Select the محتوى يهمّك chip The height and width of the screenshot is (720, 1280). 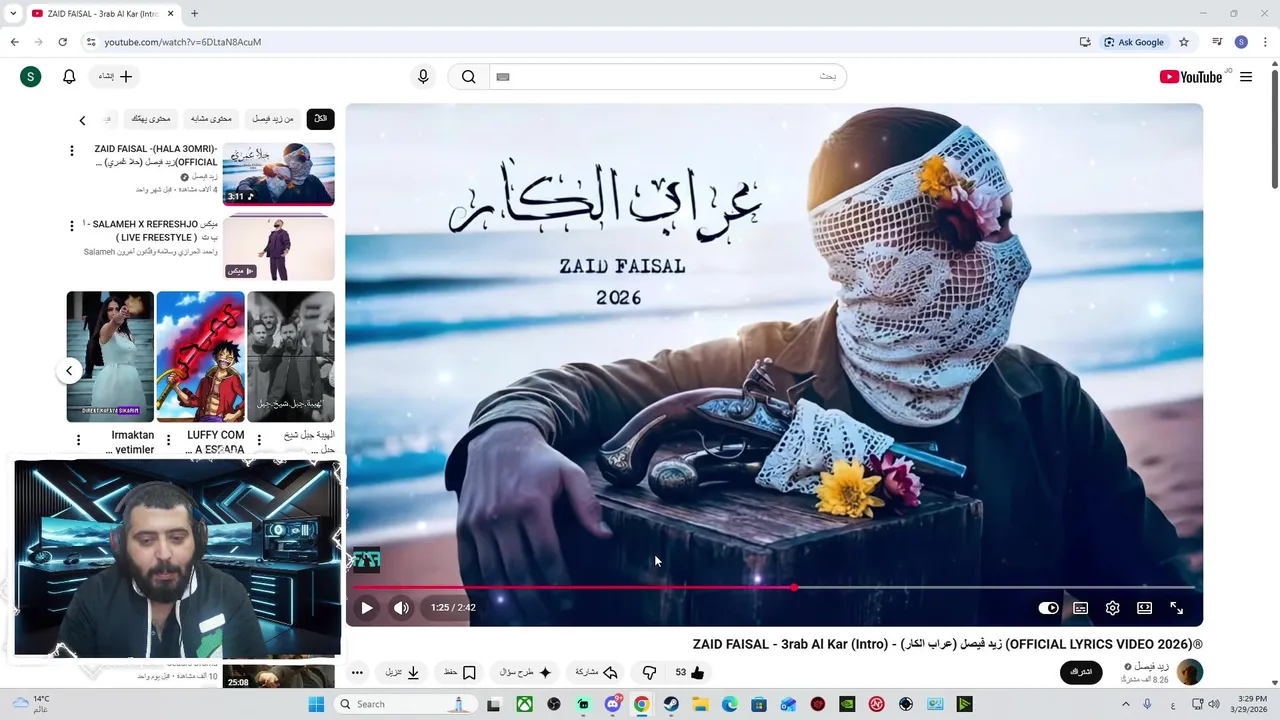(x=151, y=119)
